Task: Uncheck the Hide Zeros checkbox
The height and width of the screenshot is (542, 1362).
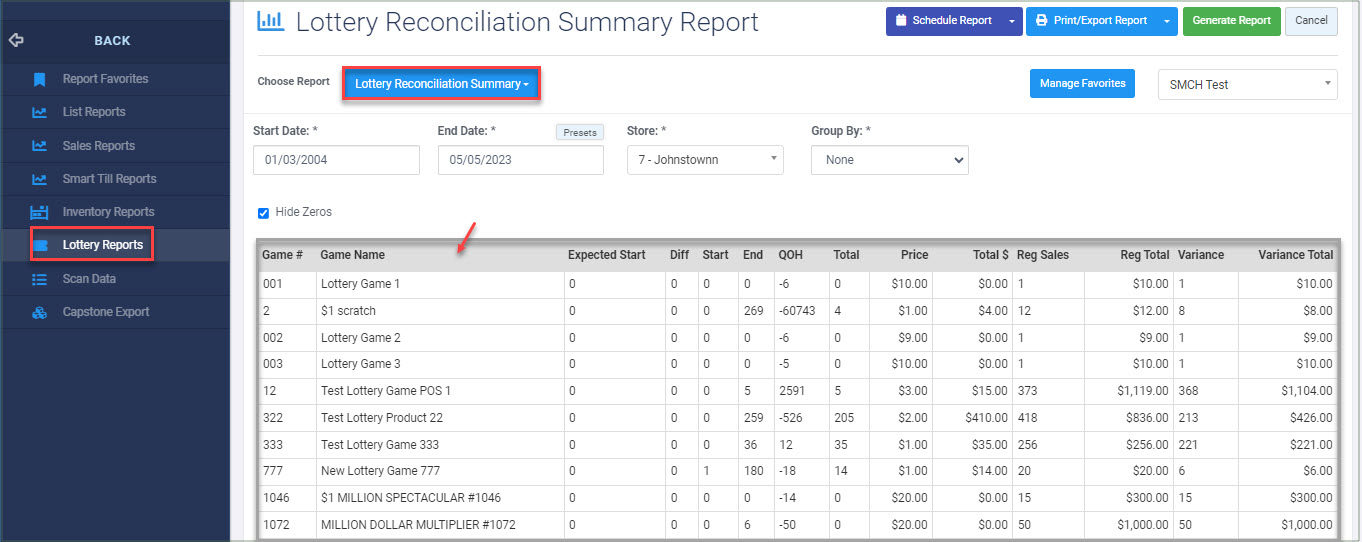Action: click(264, 212)
